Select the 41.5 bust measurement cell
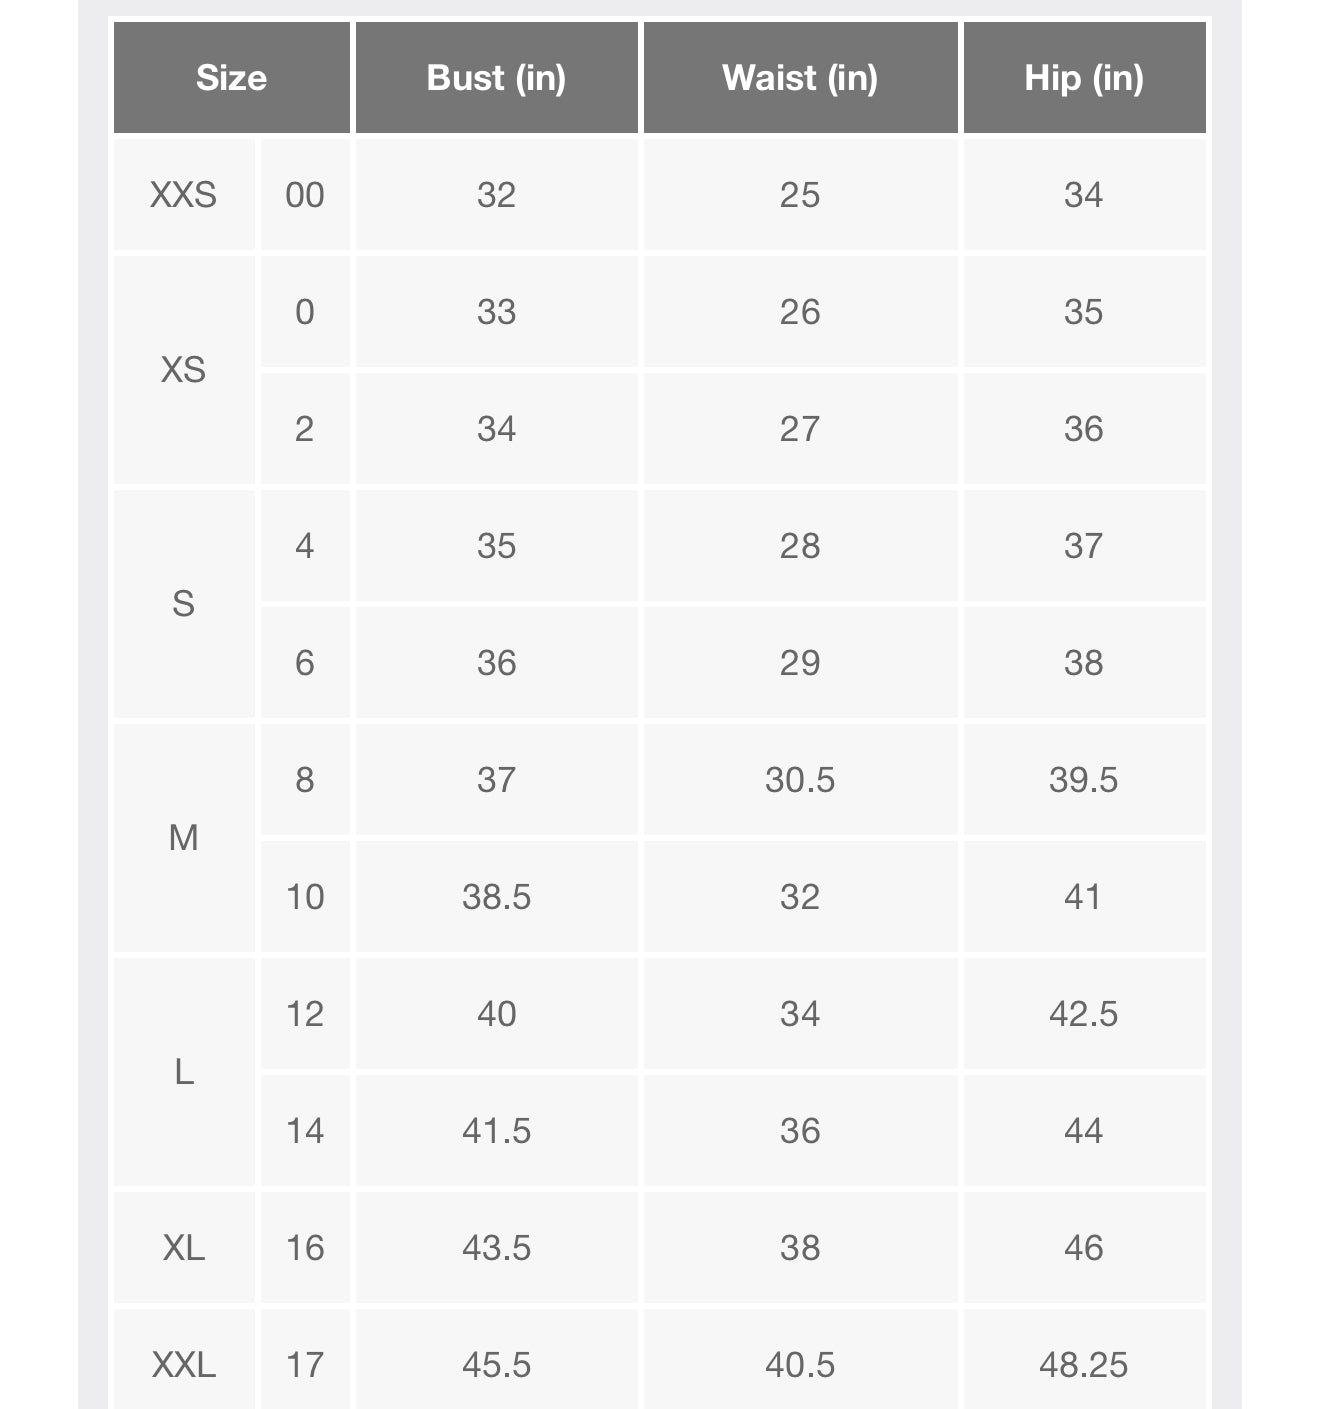The image size is (1320, 1409). (496, 1131)
